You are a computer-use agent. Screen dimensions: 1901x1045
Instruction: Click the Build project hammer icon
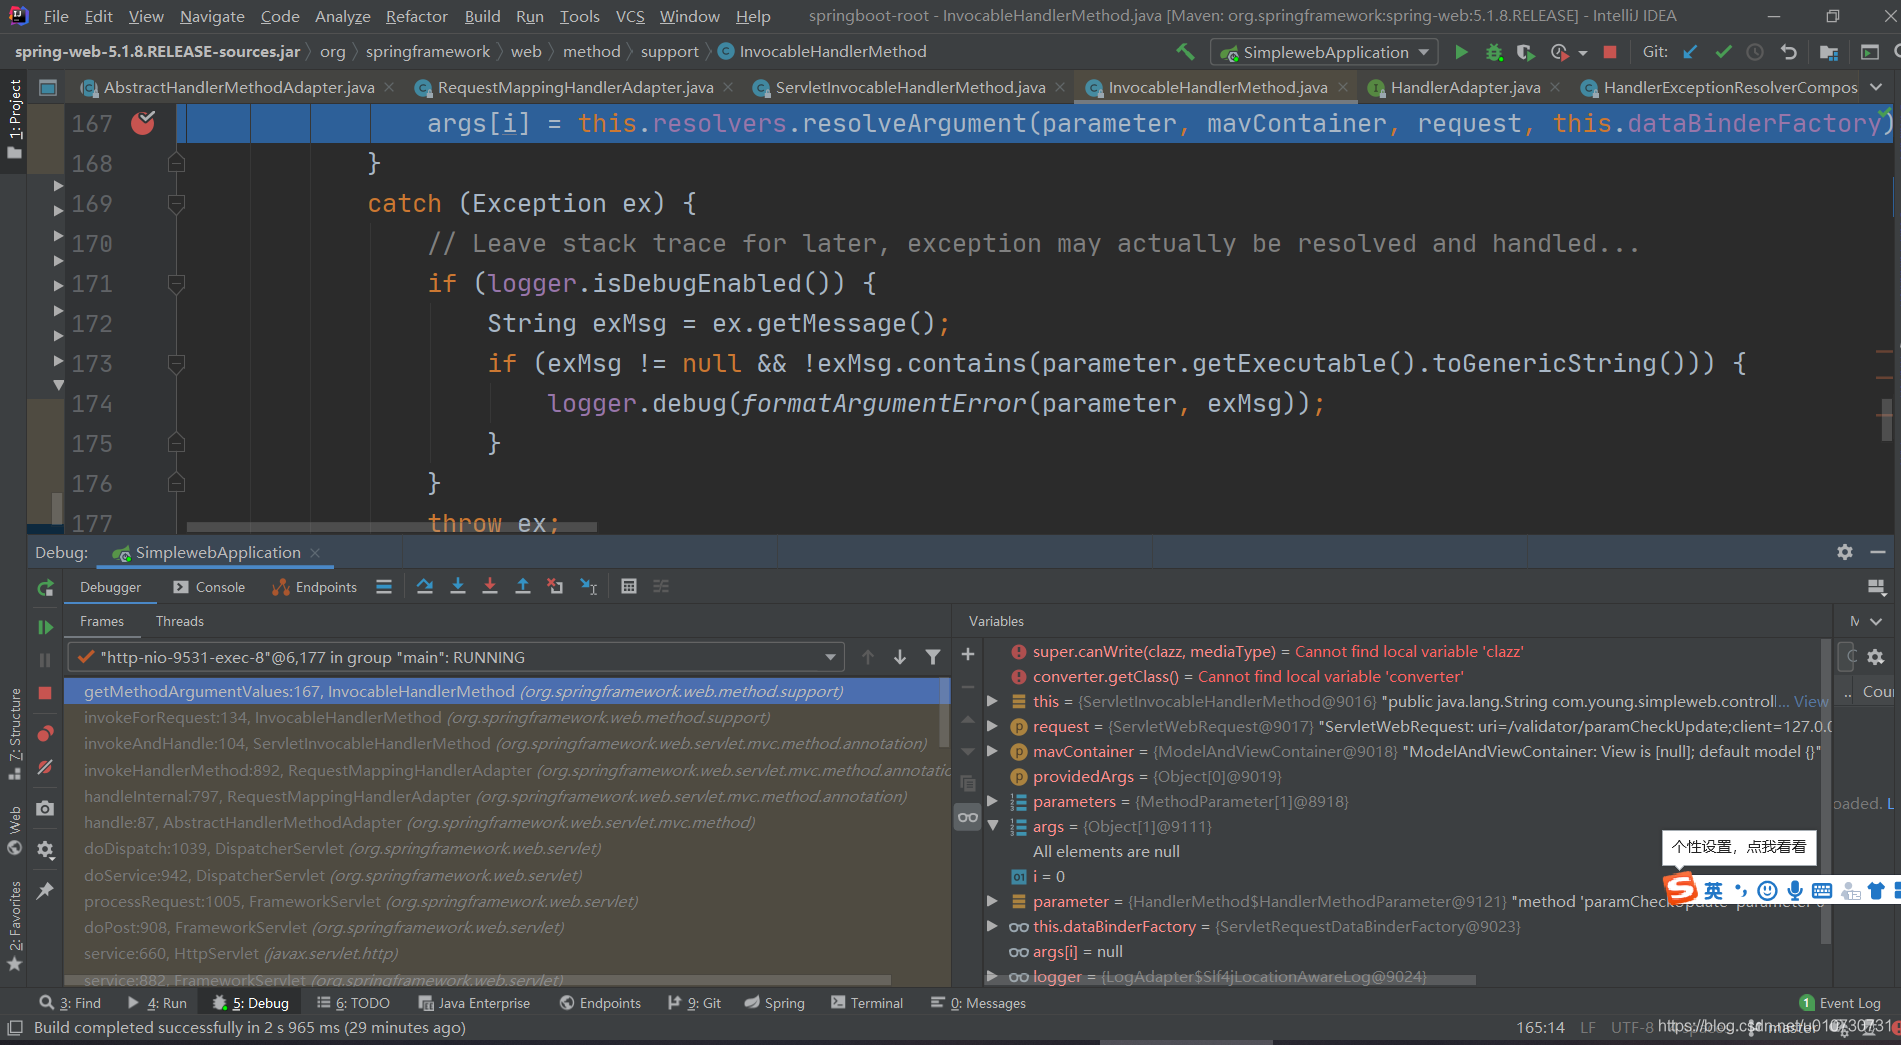coord(1185,52)
